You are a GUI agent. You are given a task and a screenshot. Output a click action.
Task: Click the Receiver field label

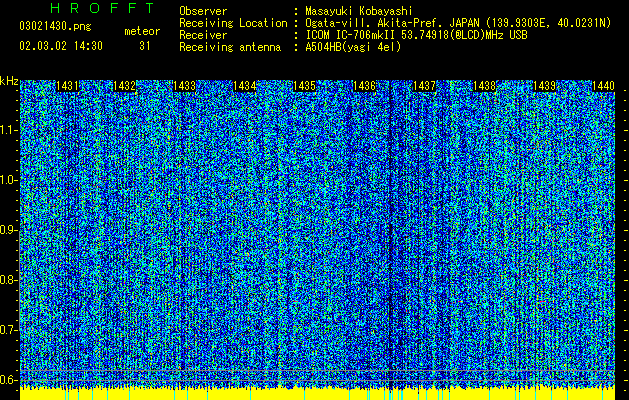click(x=203, y=35)
